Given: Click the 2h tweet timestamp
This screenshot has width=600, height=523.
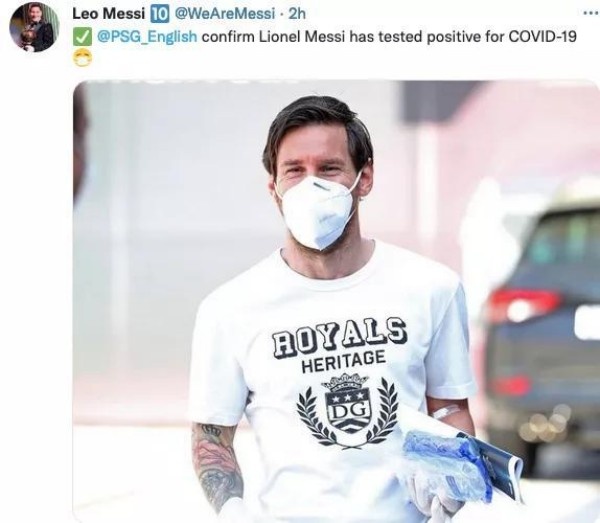Looking at the screenshot, I should coord(297,14).
